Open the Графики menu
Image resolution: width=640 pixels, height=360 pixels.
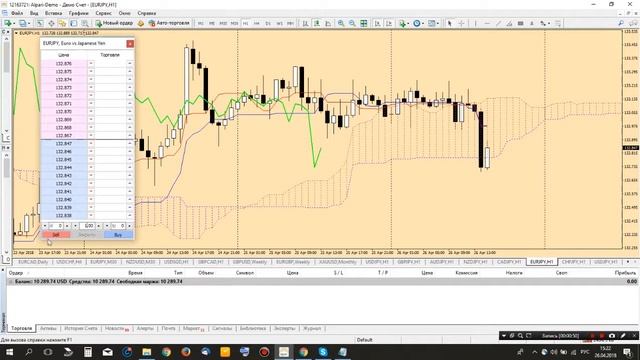pos(78,13)
